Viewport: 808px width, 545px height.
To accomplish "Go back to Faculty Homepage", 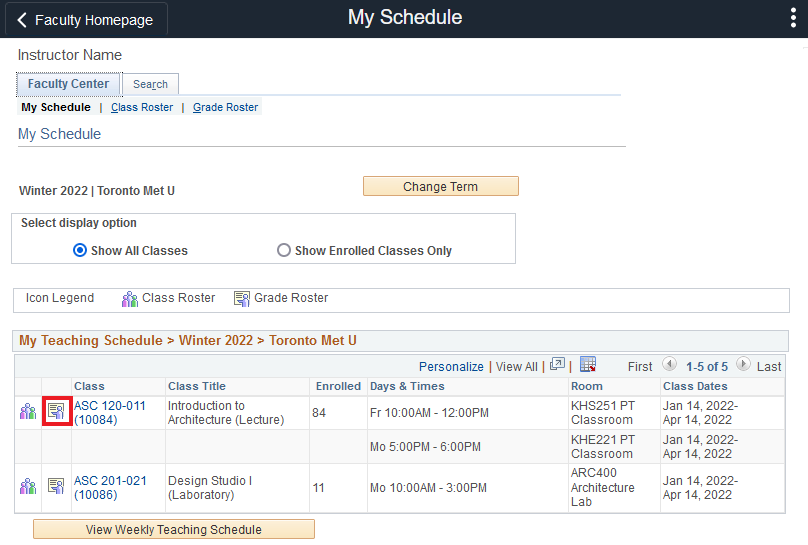I will 85,20.
